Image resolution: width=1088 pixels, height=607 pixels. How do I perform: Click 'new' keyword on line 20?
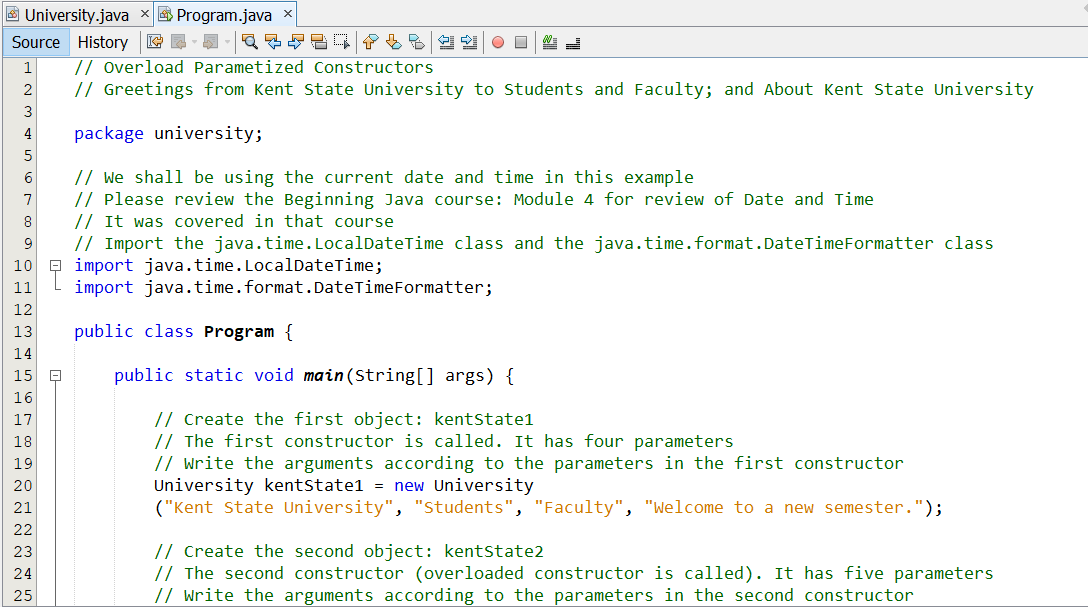pos(409,486)
